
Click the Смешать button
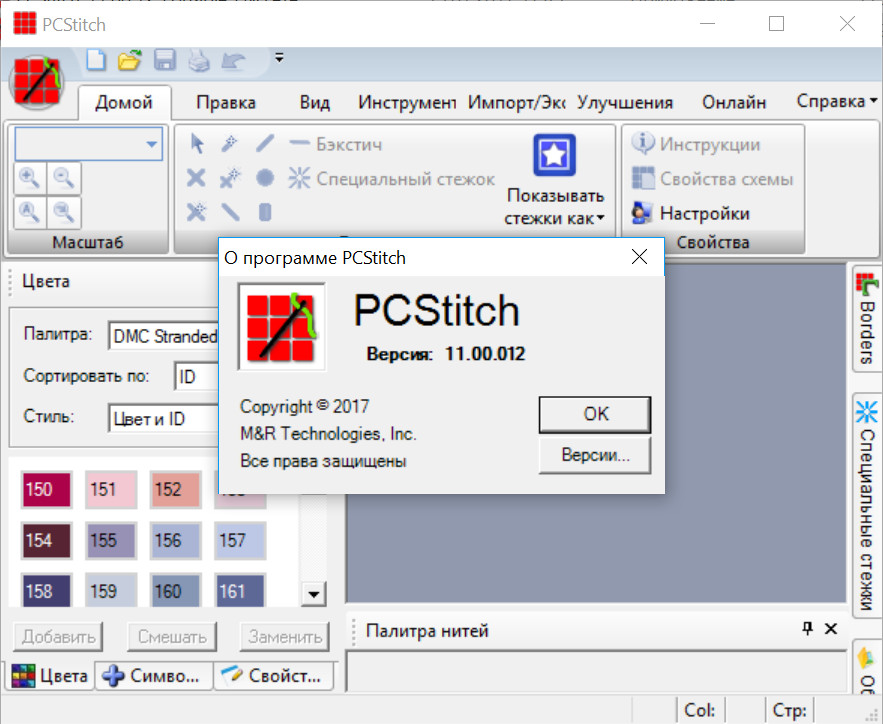tap(172, 637)
